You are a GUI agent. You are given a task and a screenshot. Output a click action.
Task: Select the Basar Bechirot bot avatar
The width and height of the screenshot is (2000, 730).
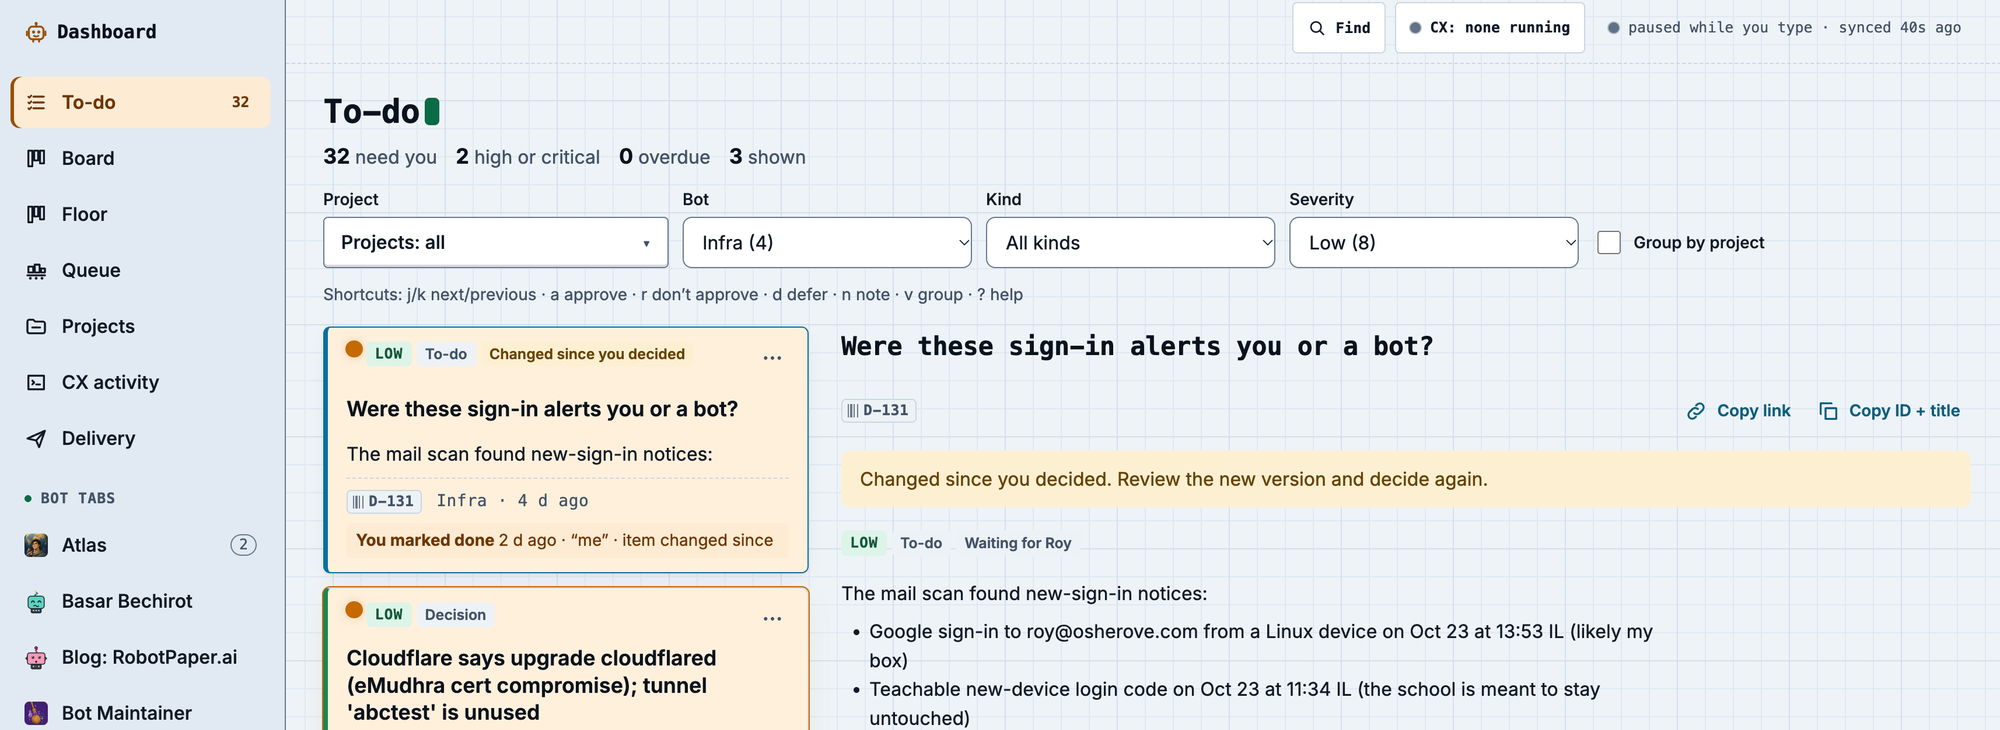click(36, 601)
